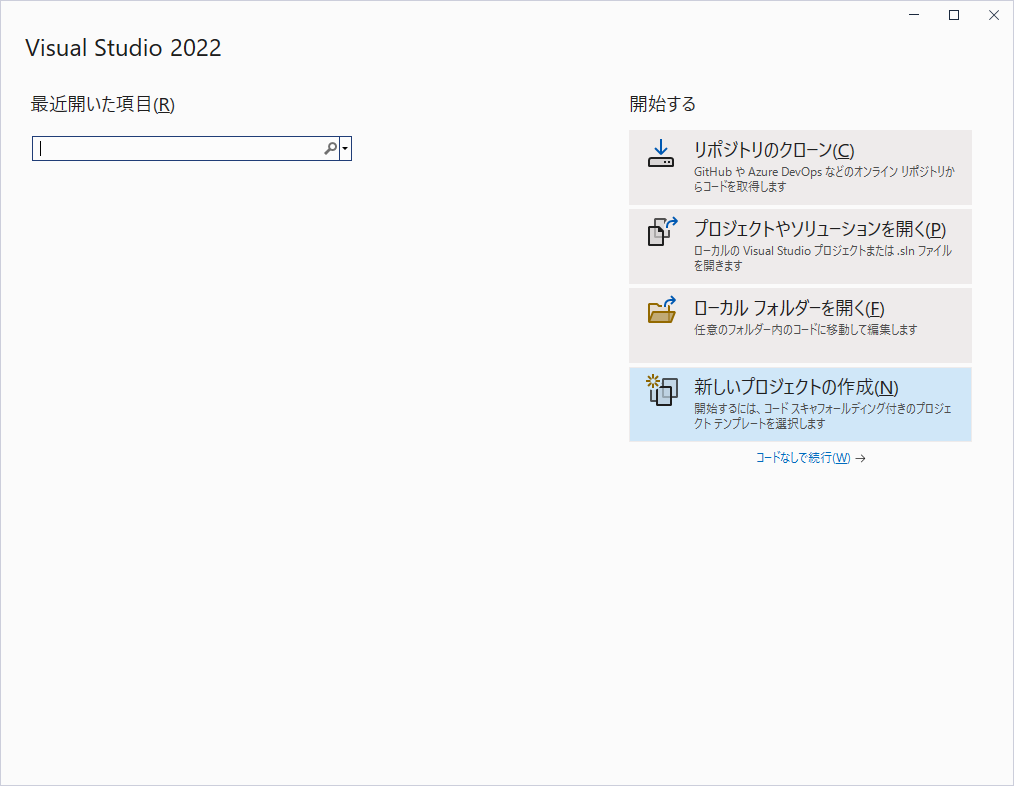Click the 任意のフォルダー description text
The image size is (1014, 786).
tap(805, 329)
